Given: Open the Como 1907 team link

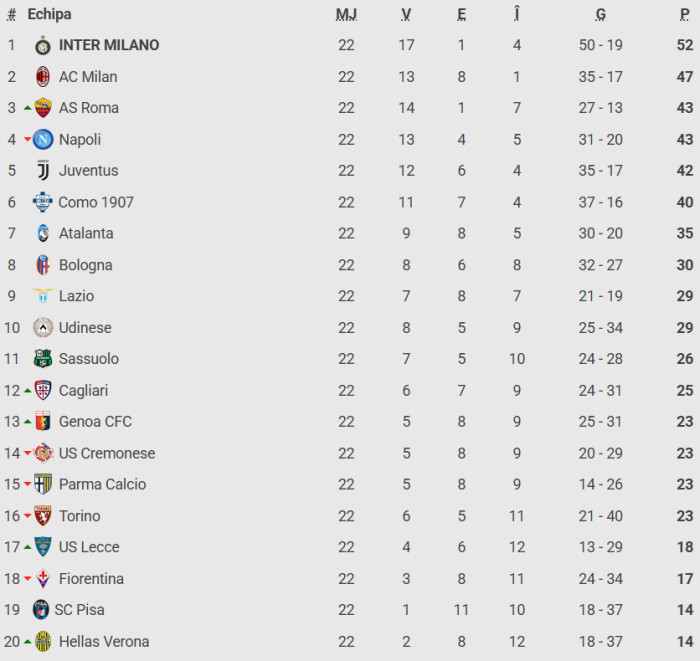Looking at the screenshot, I should click(x=96, y=202).
